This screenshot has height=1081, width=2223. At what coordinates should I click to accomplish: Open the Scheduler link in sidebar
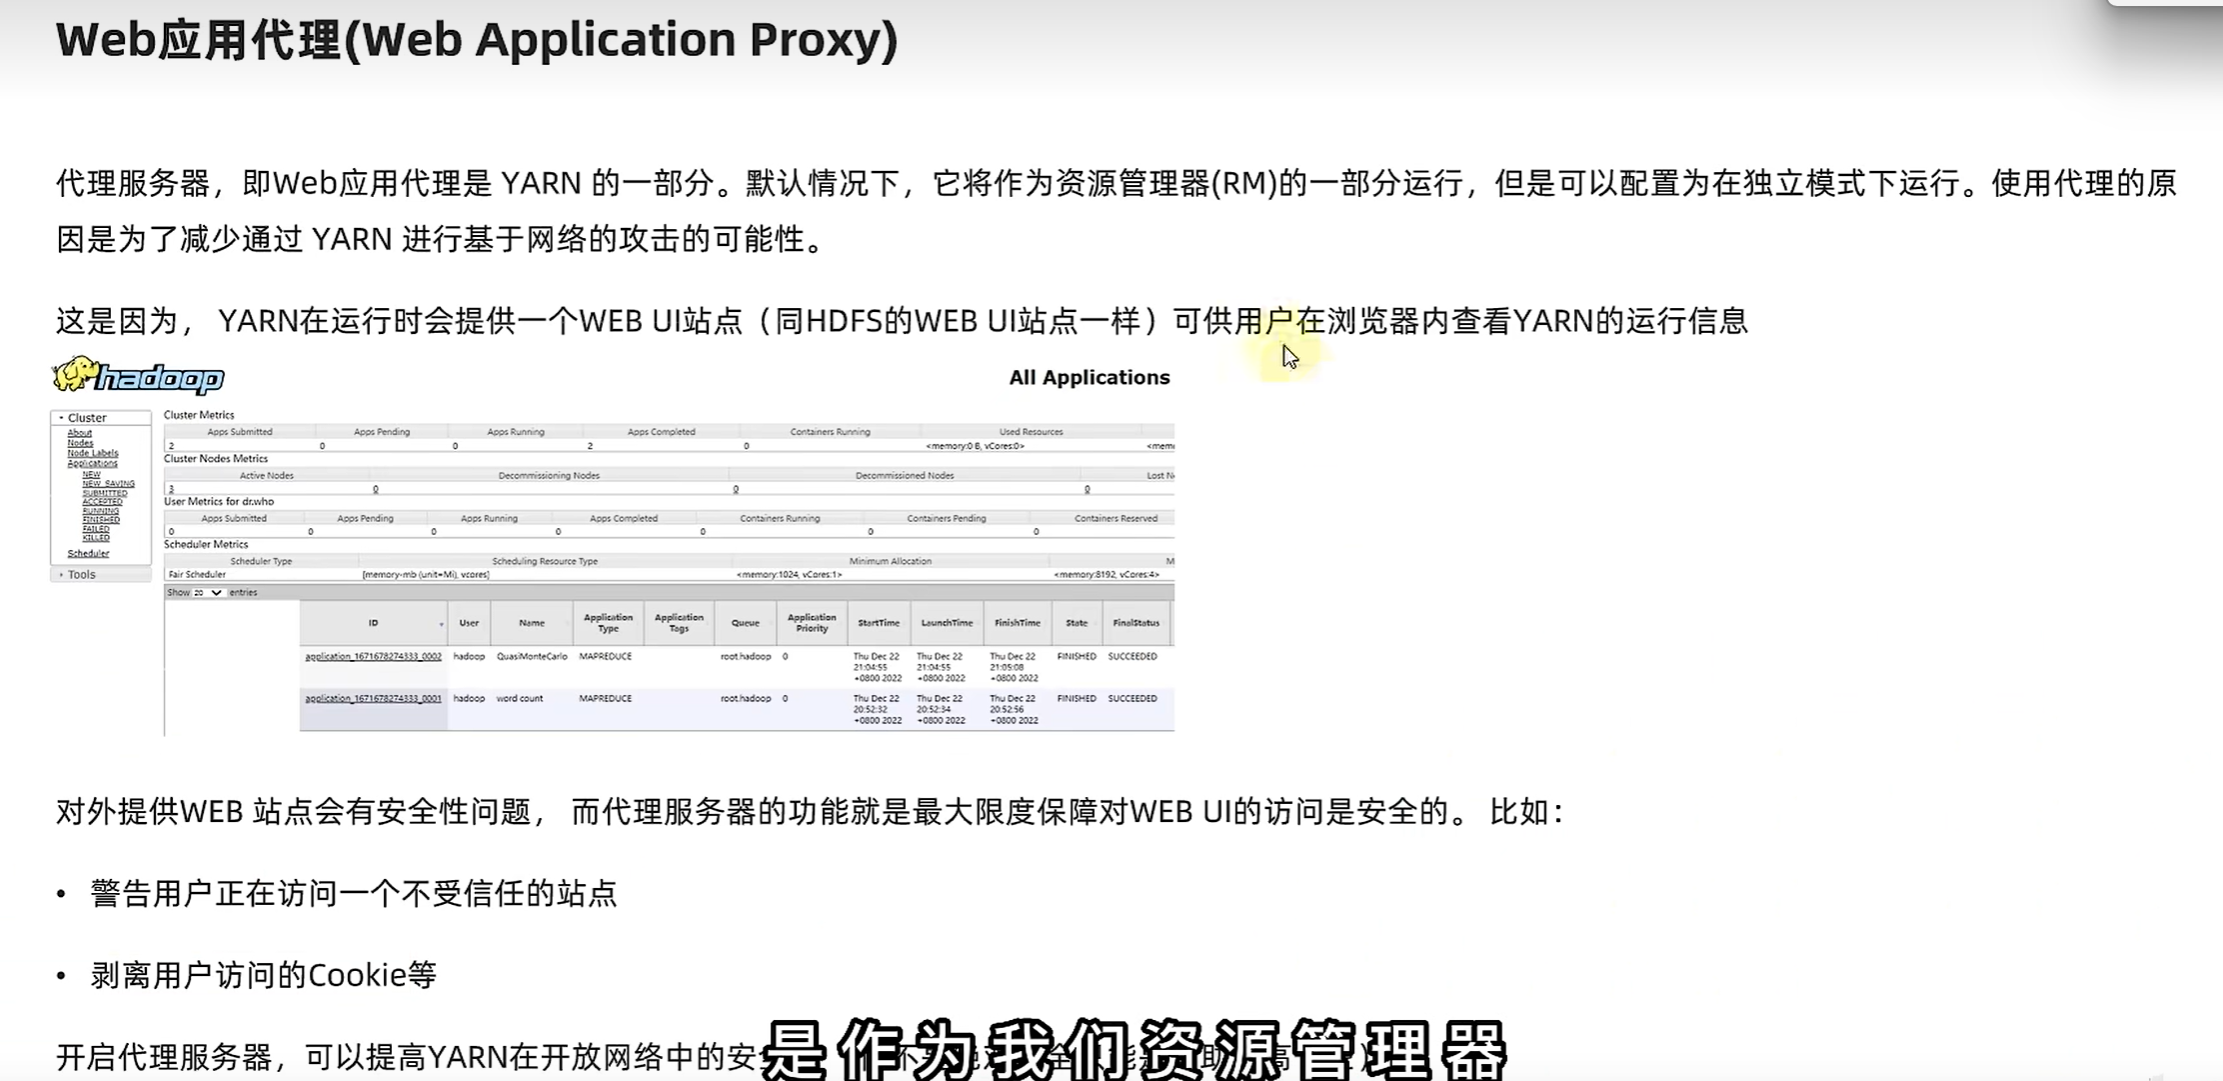point(88,553)
